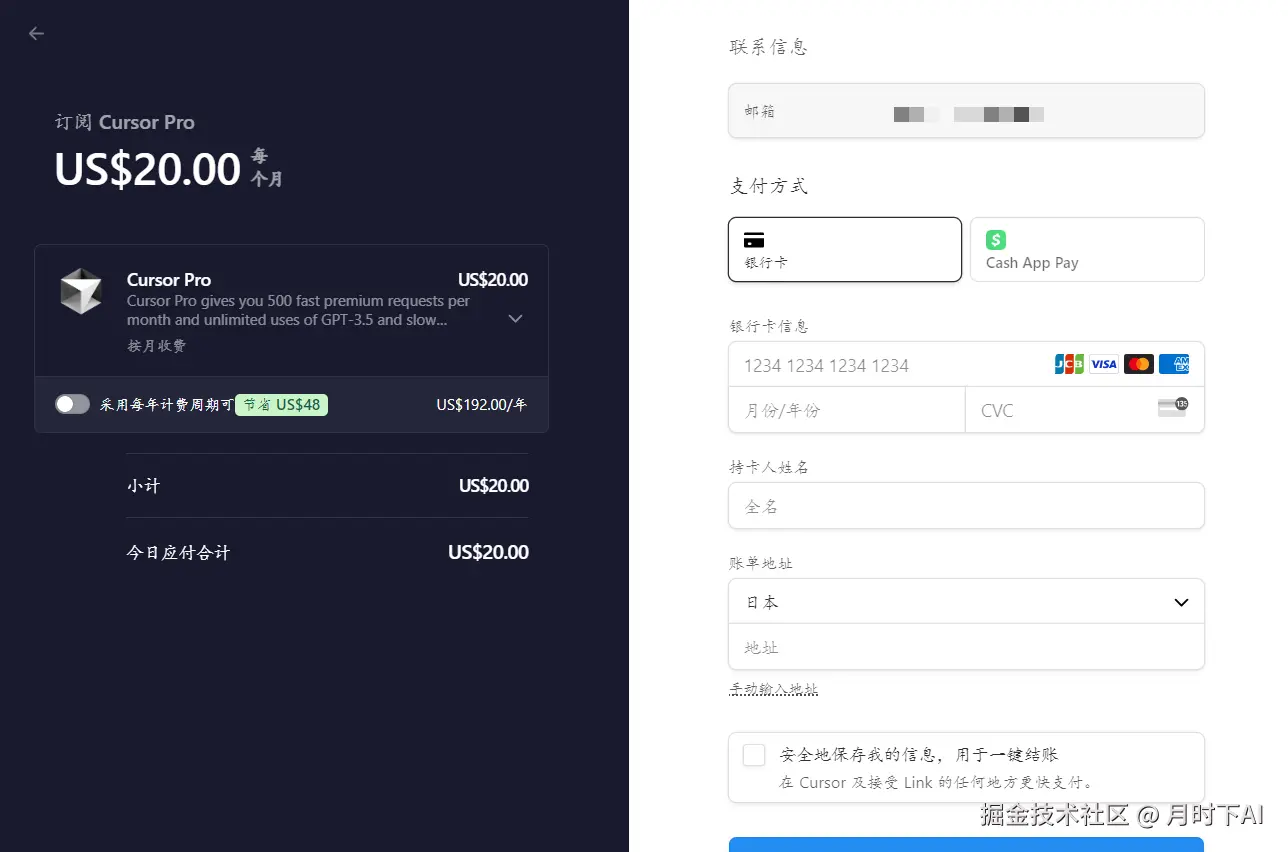
Task: Click the American Express brand icon
Action: click(1174, 364)
